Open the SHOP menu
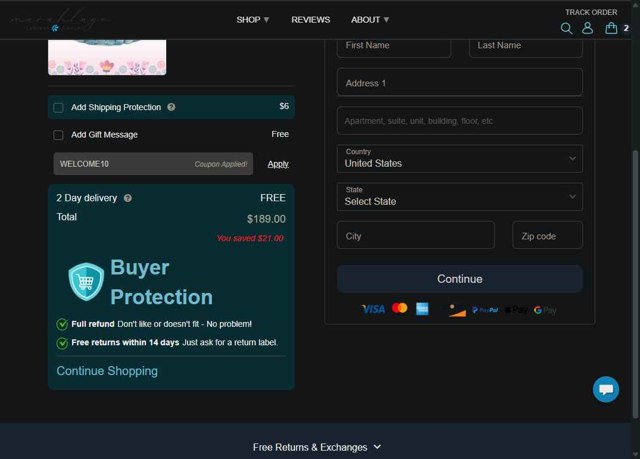The height and width of the screenshot is (459, 640). (x=253, y=20)
